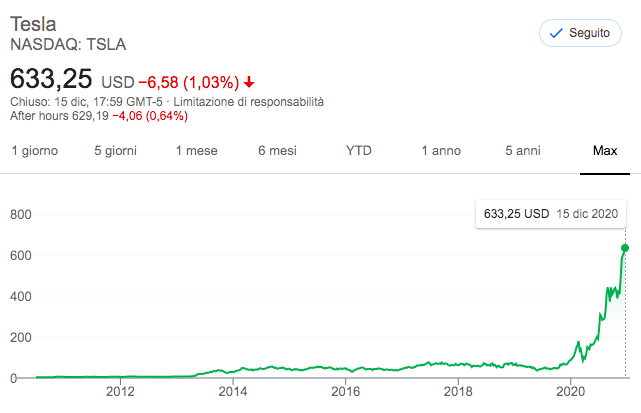The height and width of the screenshot is (413, 641).
Task: Toggle the Seguito follow button
Action: coord(580,33)
